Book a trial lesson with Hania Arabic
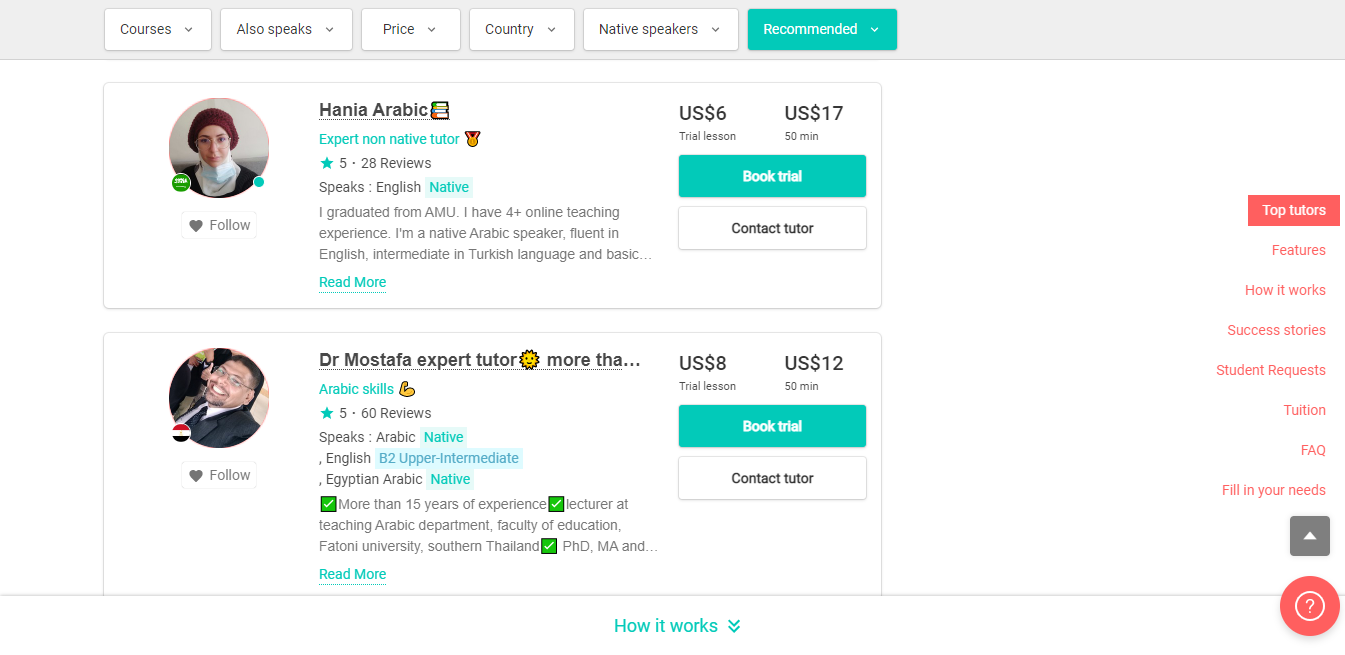 pyautogui.click(x=772, y=176)
